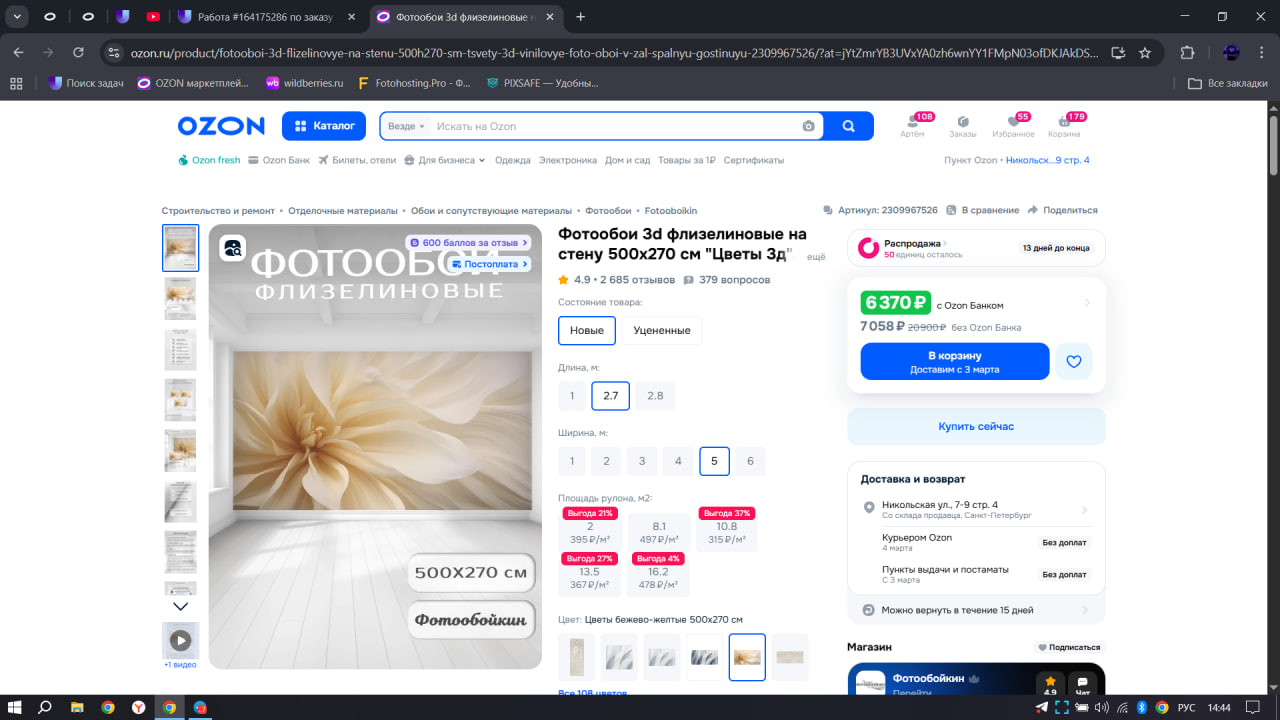
Task: Copy the Артикул 2309967526 number
Action: (880, 210)
